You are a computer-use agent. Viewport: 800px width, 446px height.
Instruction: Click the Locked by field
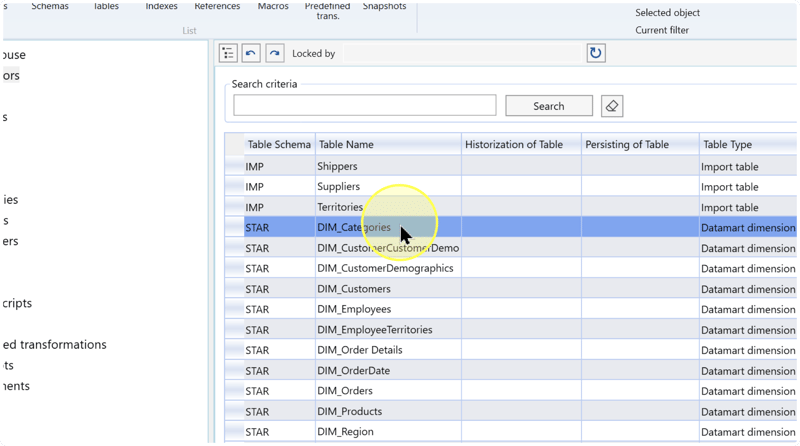[x=462, y=54]
